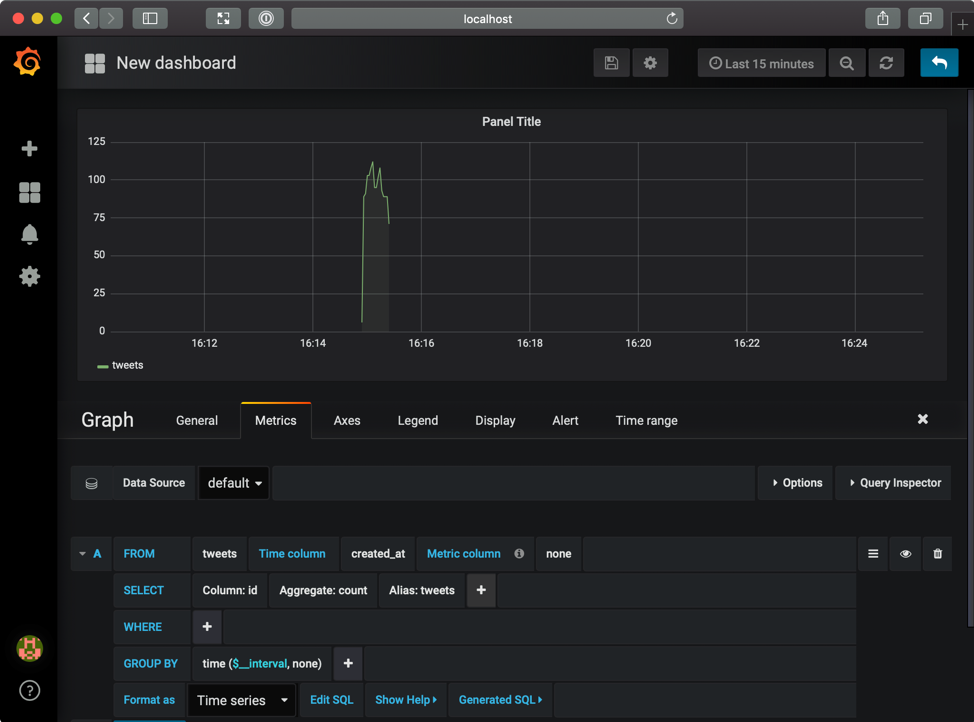Switch to the Axes tab

coord(347,420)
